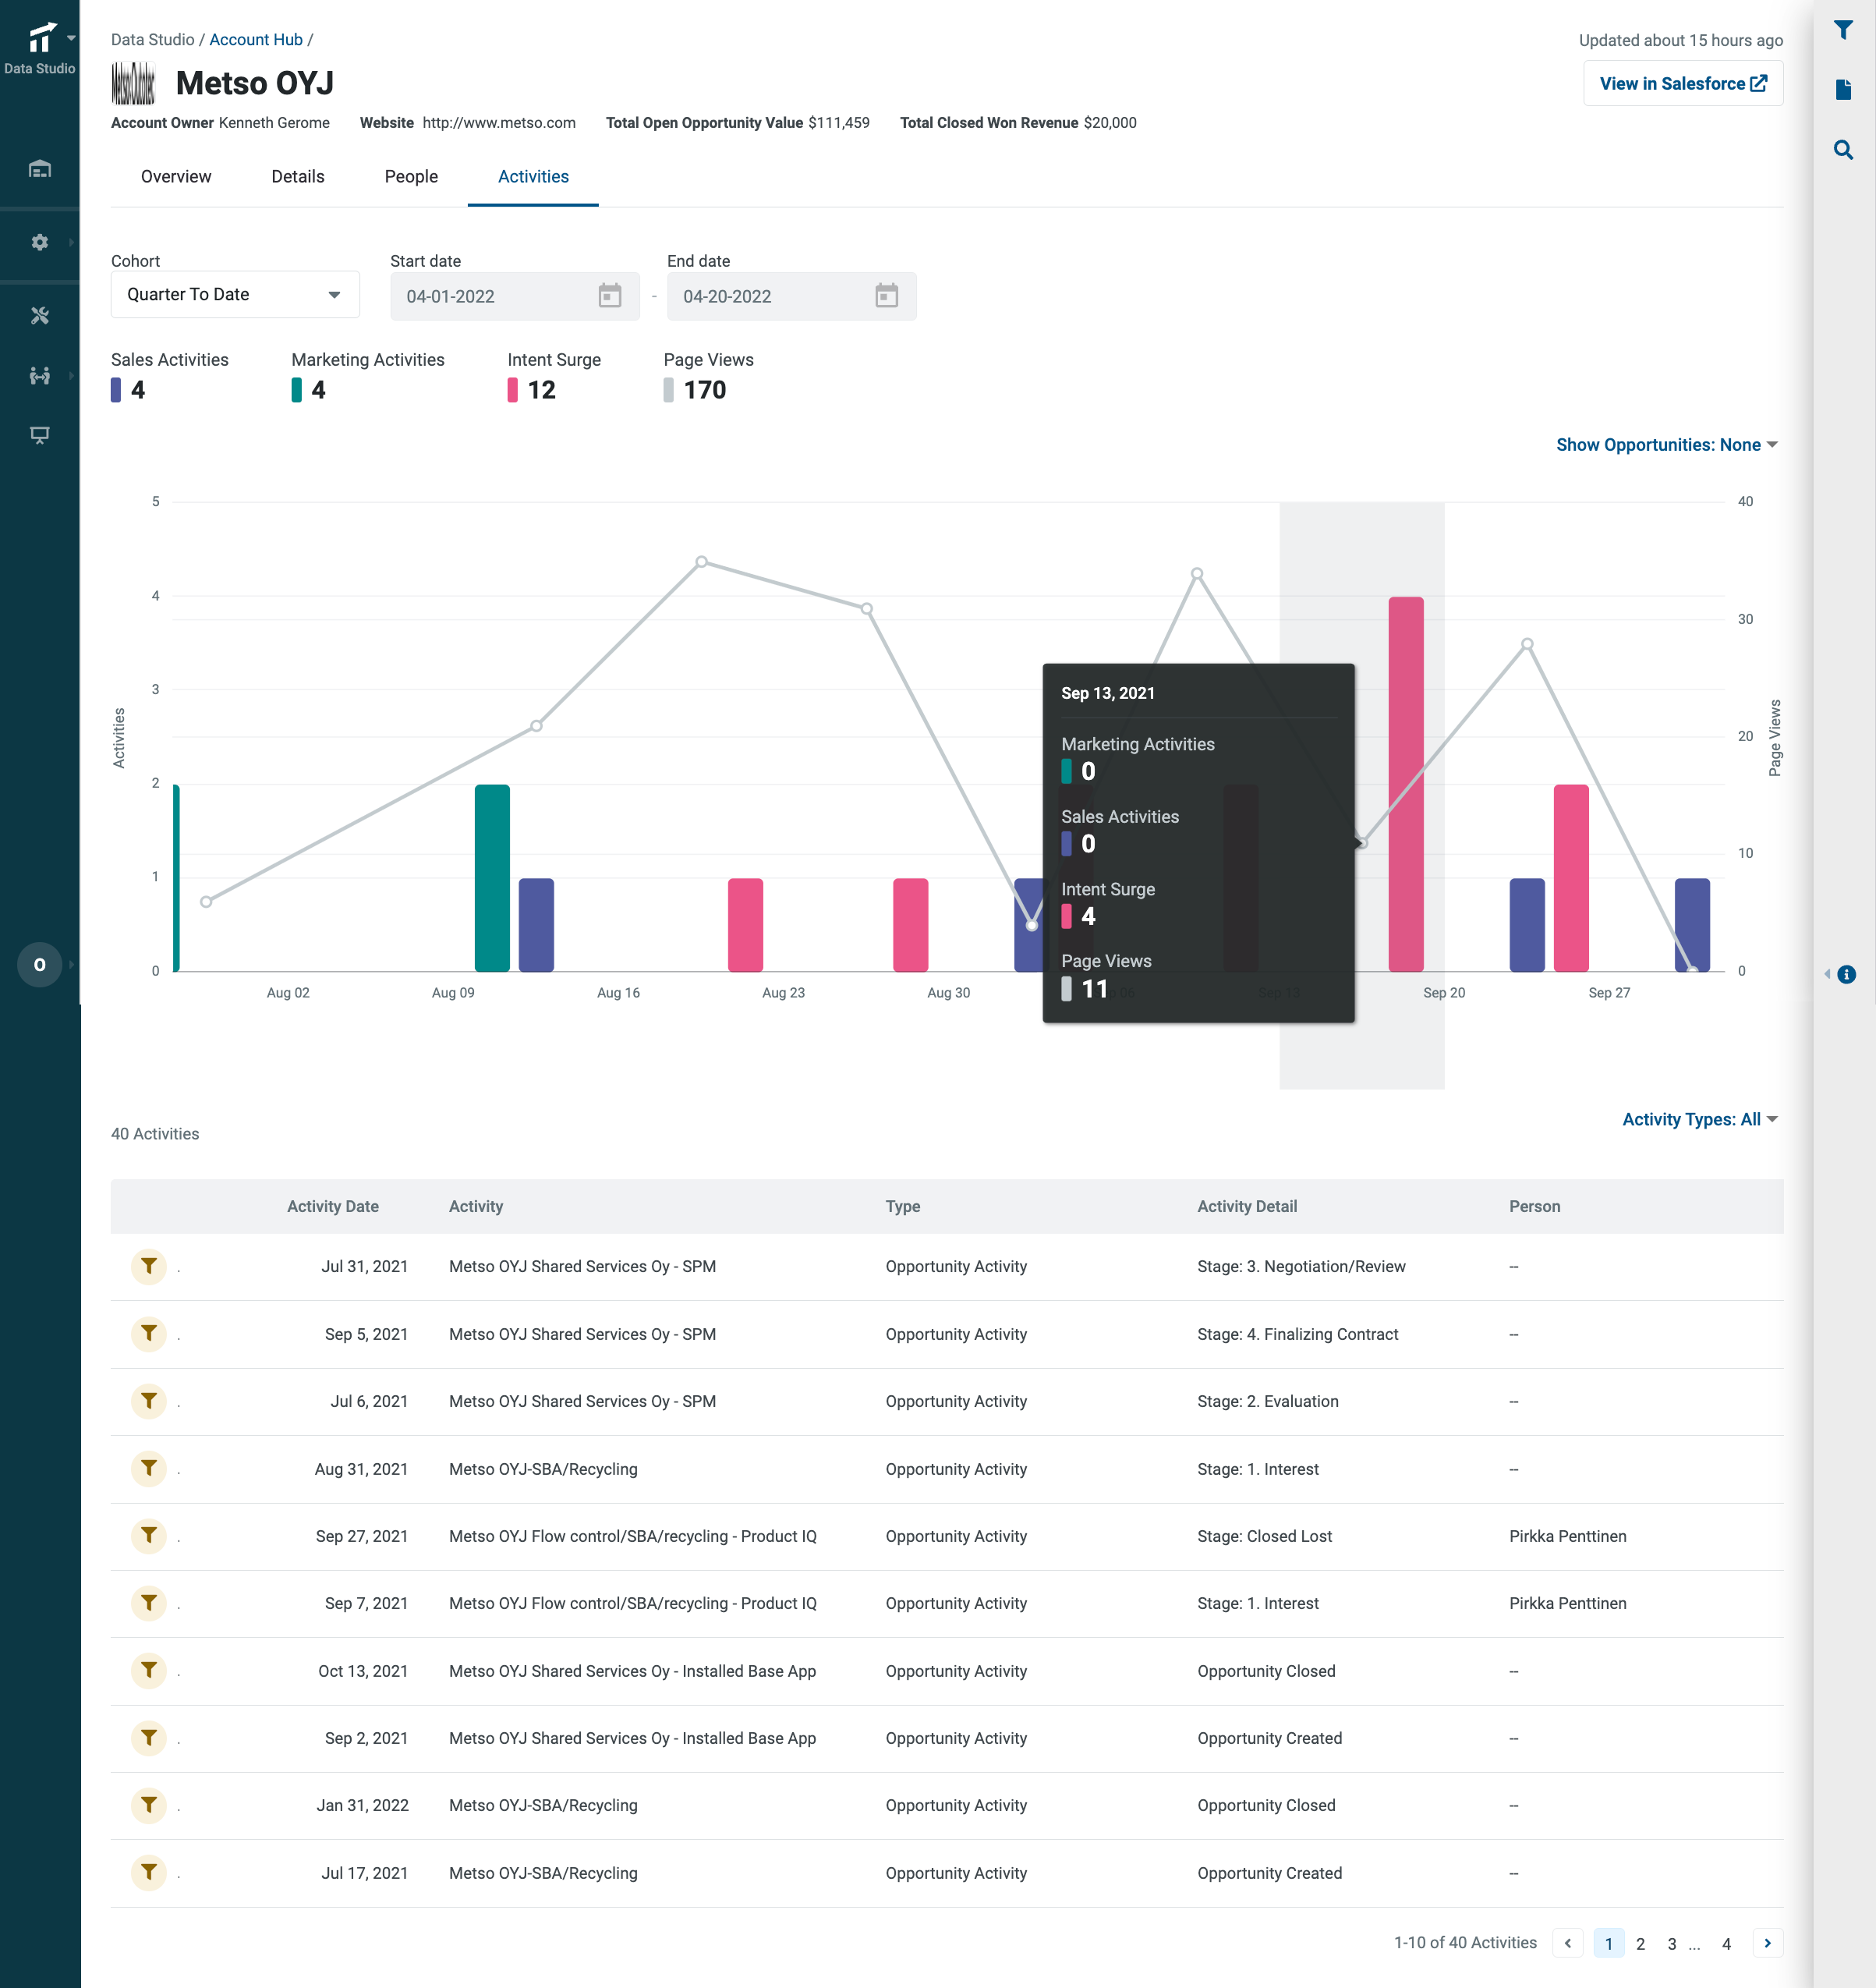The width and height of the screenshot is (1876, 1988).
Task: Click funnel icon for Aug 31, 2021 row
Action: [149, 1468]
